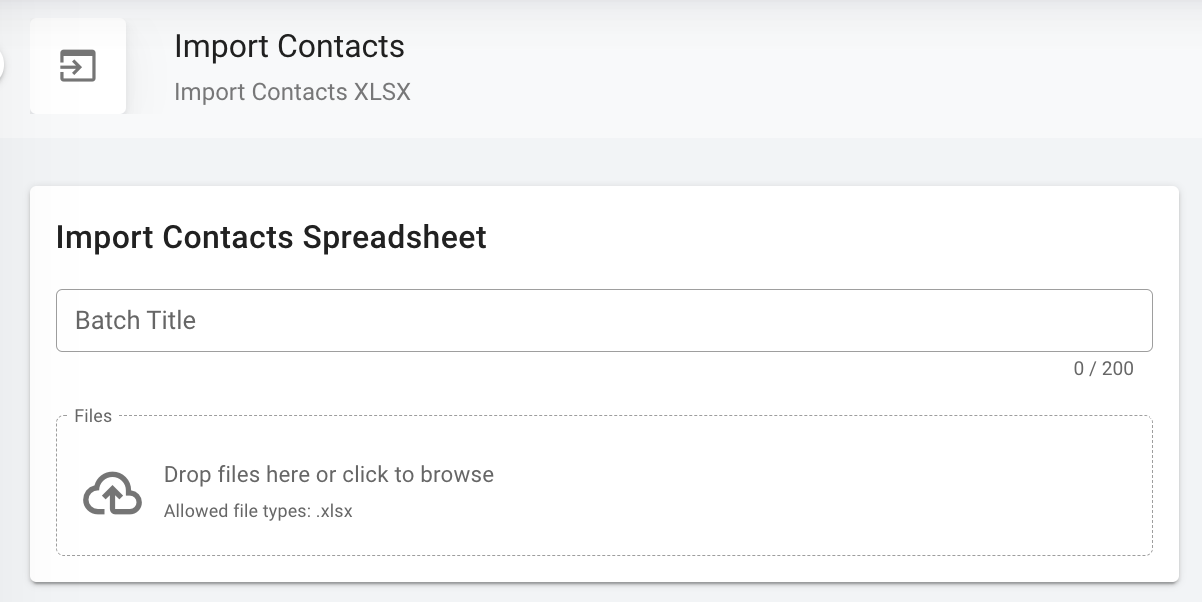The height and width of the screenshot is (602, 1202).
Task: Click "Drop files here or click to browse"
Action: (x=328, y=474)
